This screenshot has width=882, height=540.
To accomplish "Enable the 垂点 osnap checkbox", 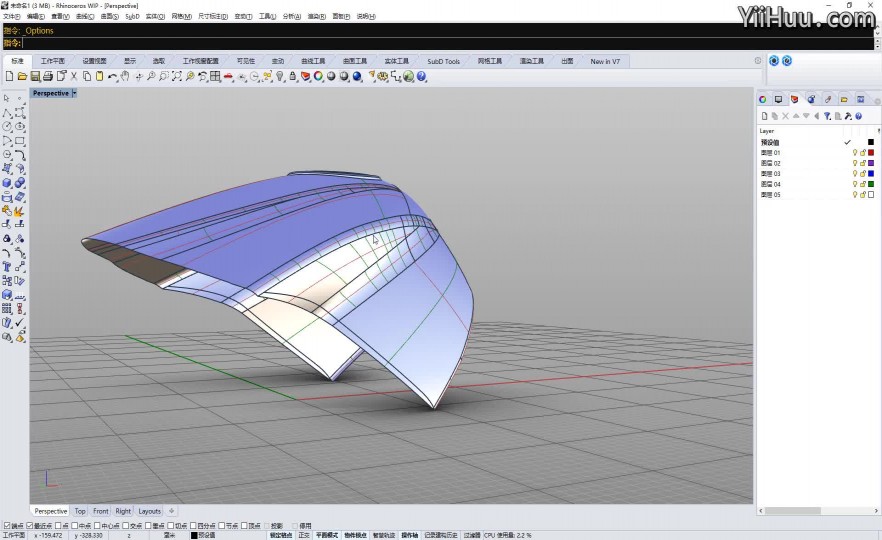I will pos(148,526).
